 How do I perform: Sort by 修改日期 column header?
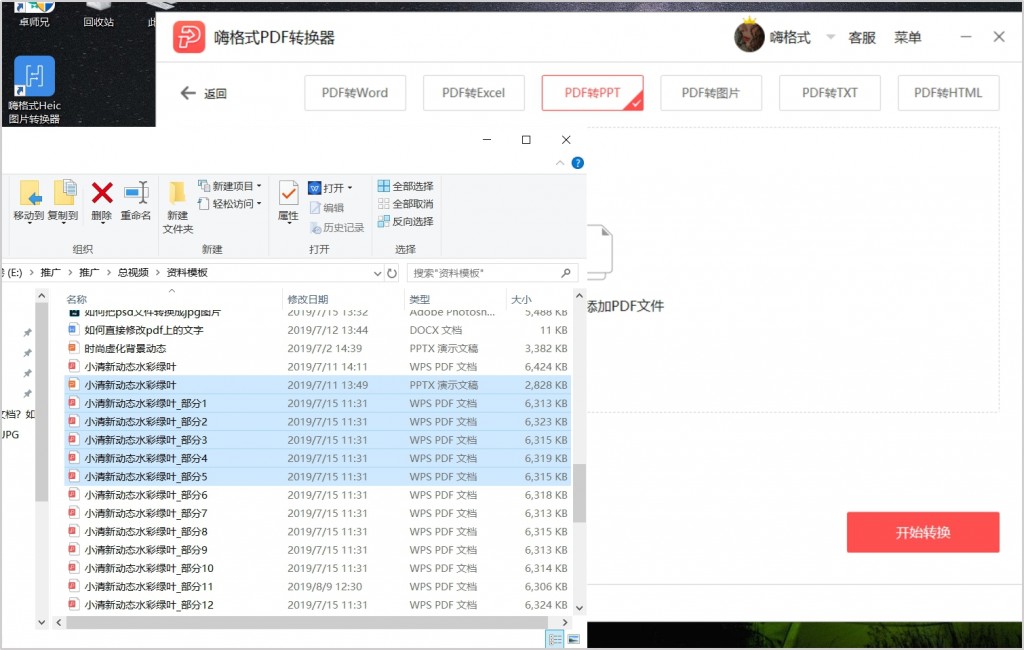pyautogui.click(x=308, y=299)
